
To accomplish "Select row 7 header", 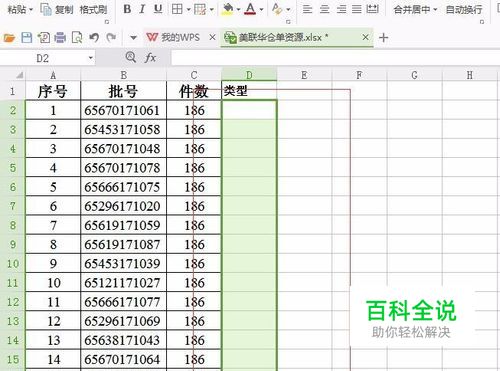I will click(x=12, y=206).
